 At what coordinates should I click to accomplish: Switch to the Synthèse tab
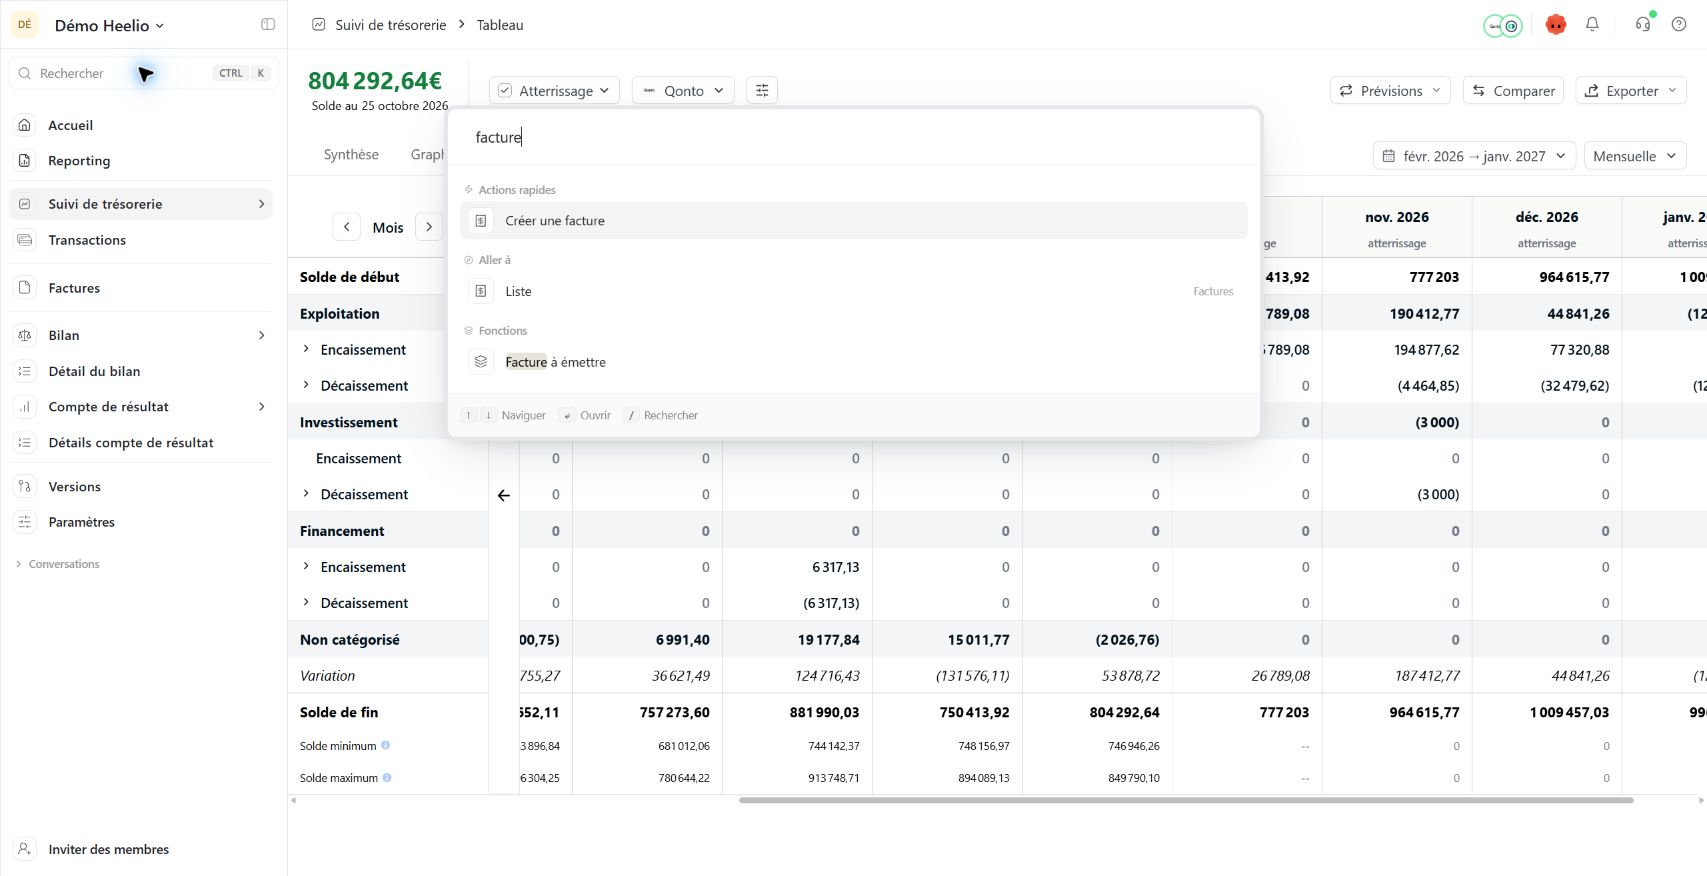[351, 155]
